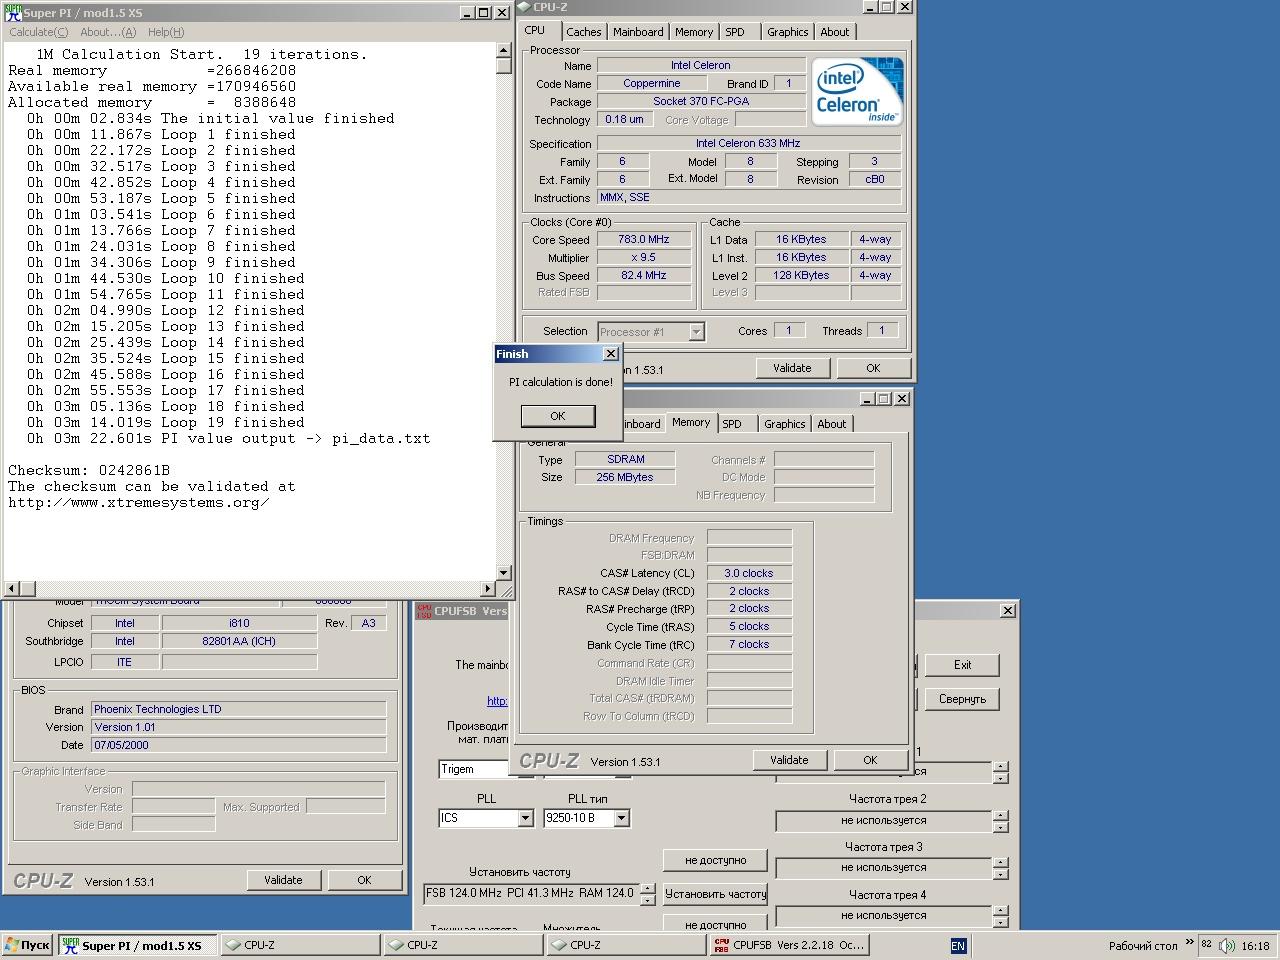Activate first CPU-Z taskbar button
Screen dimensions: 1280x960
click(299, 945)
